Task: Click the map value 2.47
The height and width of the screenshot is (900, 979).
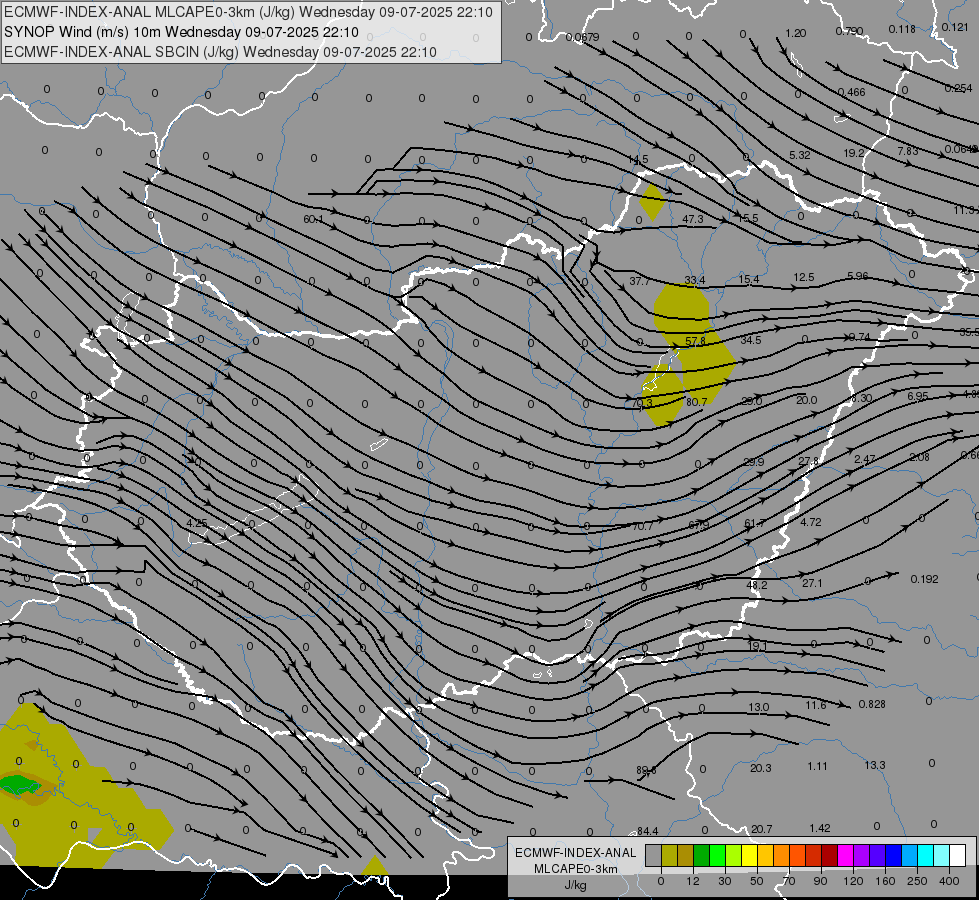Action: 865,459
